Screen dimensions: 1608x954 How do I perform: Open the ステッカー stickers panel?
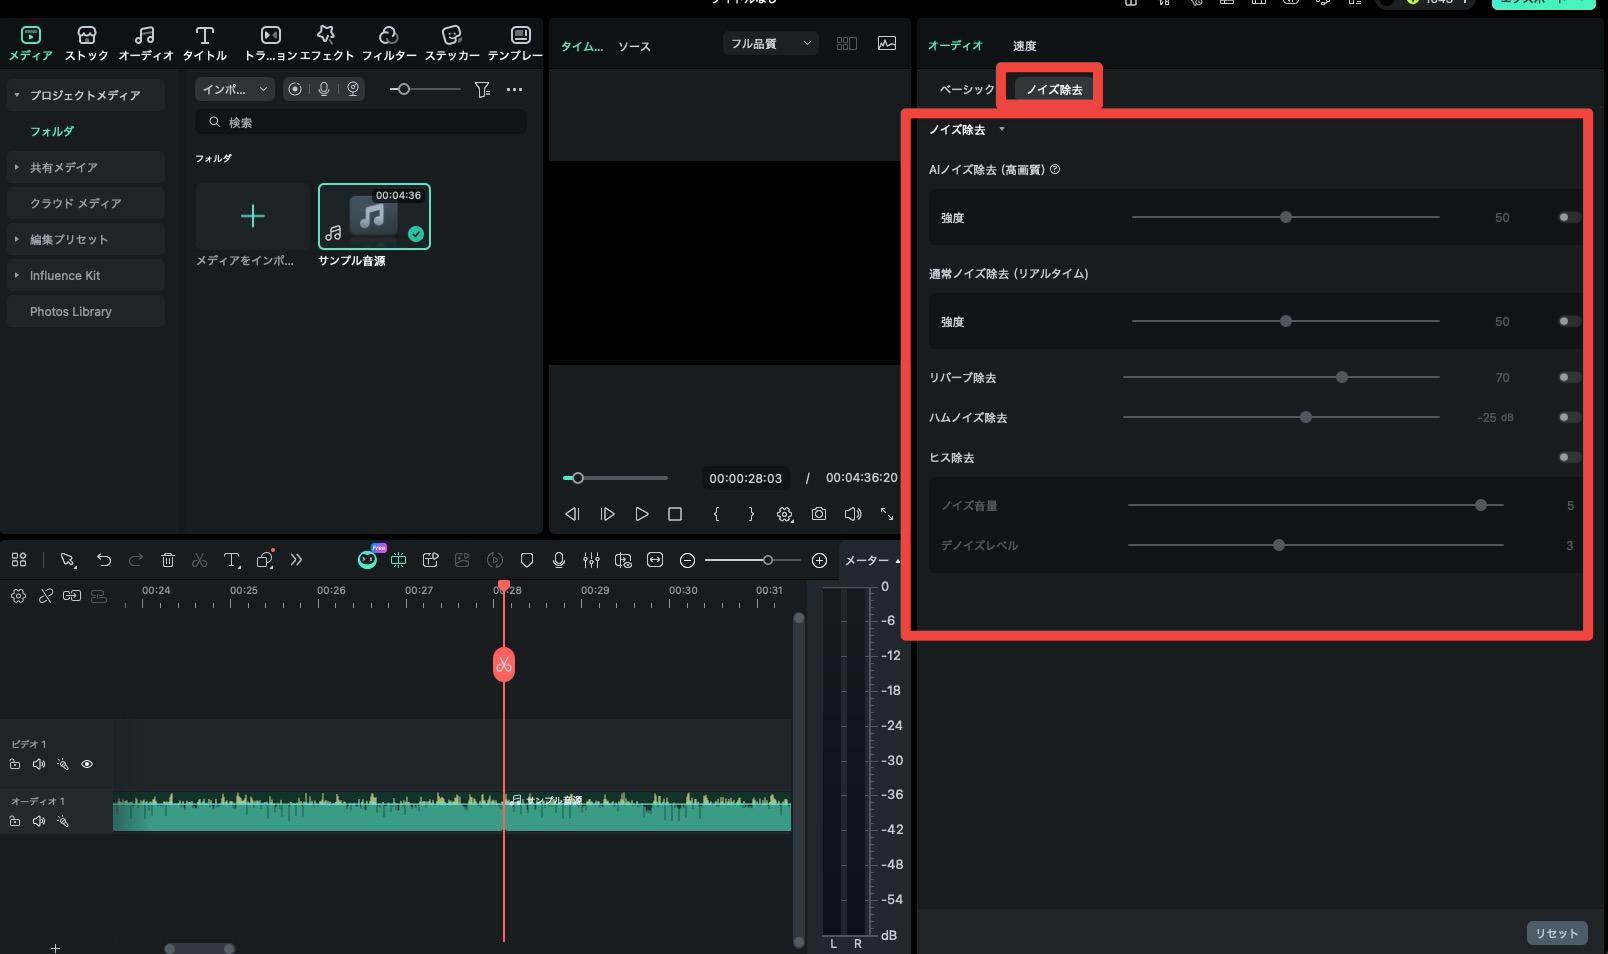click(x=452, y=44)
